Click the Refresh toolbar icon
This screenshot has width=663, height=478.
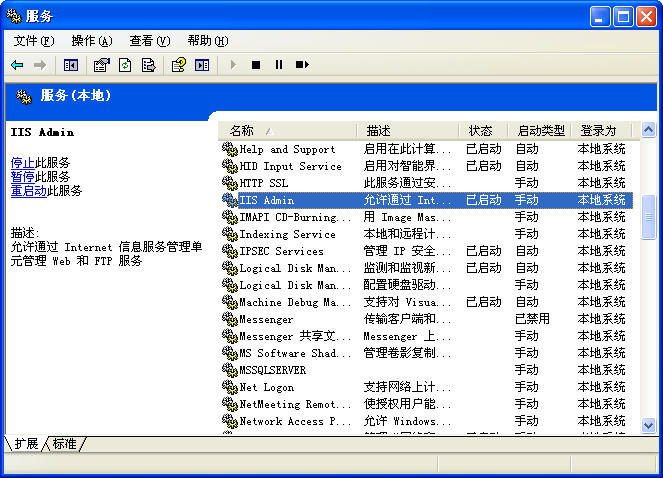pos(125,65)
